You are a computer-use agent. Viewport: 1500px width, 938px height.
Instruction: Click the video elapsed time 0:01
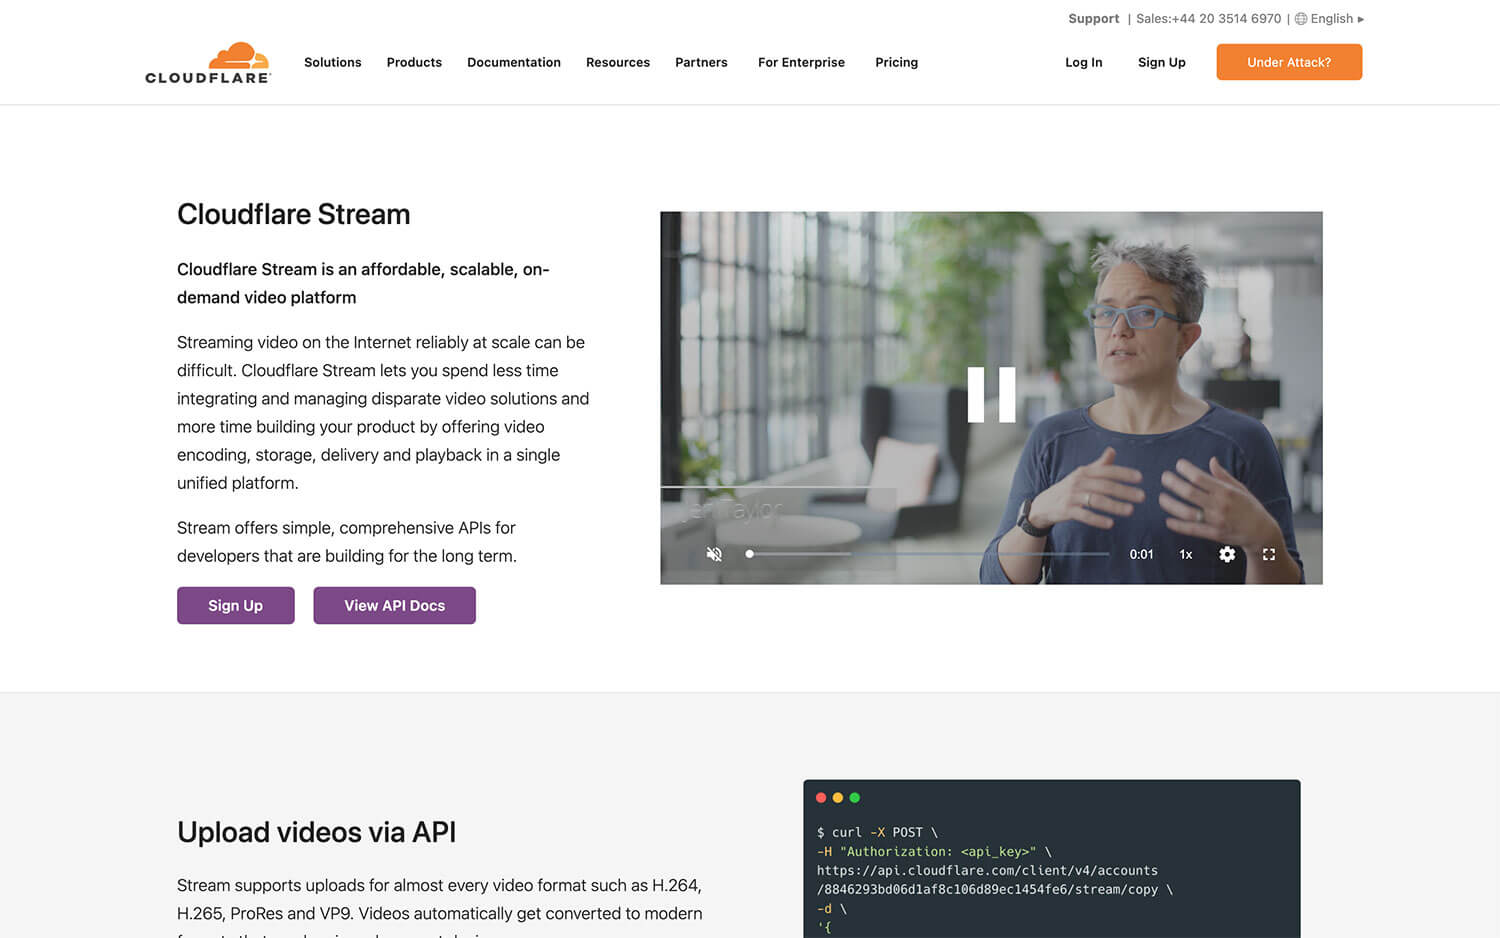pos(1141,554)
